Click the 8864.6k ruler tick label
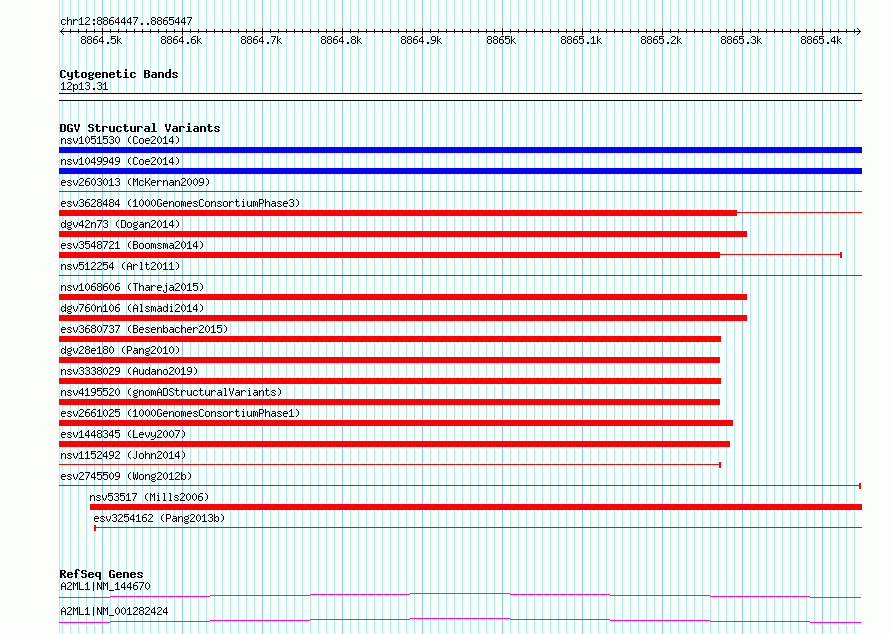The width and height of the screenshot is (890, 634). coord(181,40)
